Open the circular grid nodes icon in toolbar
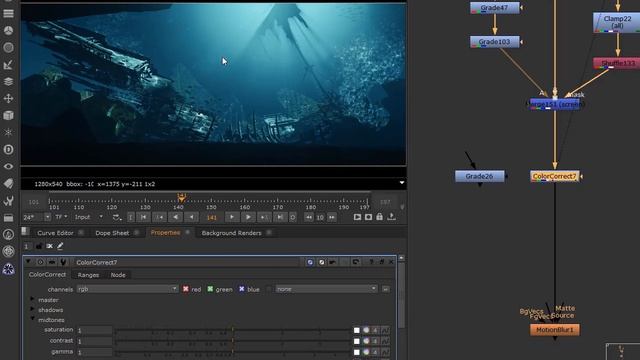 pyautogui.click(x=8, y=251)
